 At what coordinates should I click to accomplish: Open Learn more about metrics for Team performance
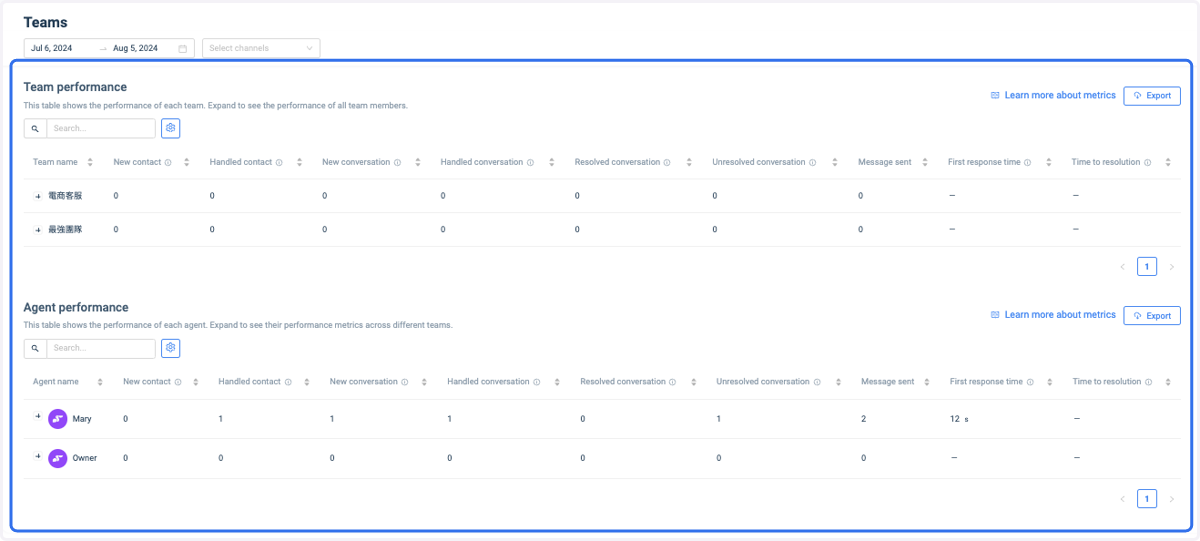click(1052, 95)
